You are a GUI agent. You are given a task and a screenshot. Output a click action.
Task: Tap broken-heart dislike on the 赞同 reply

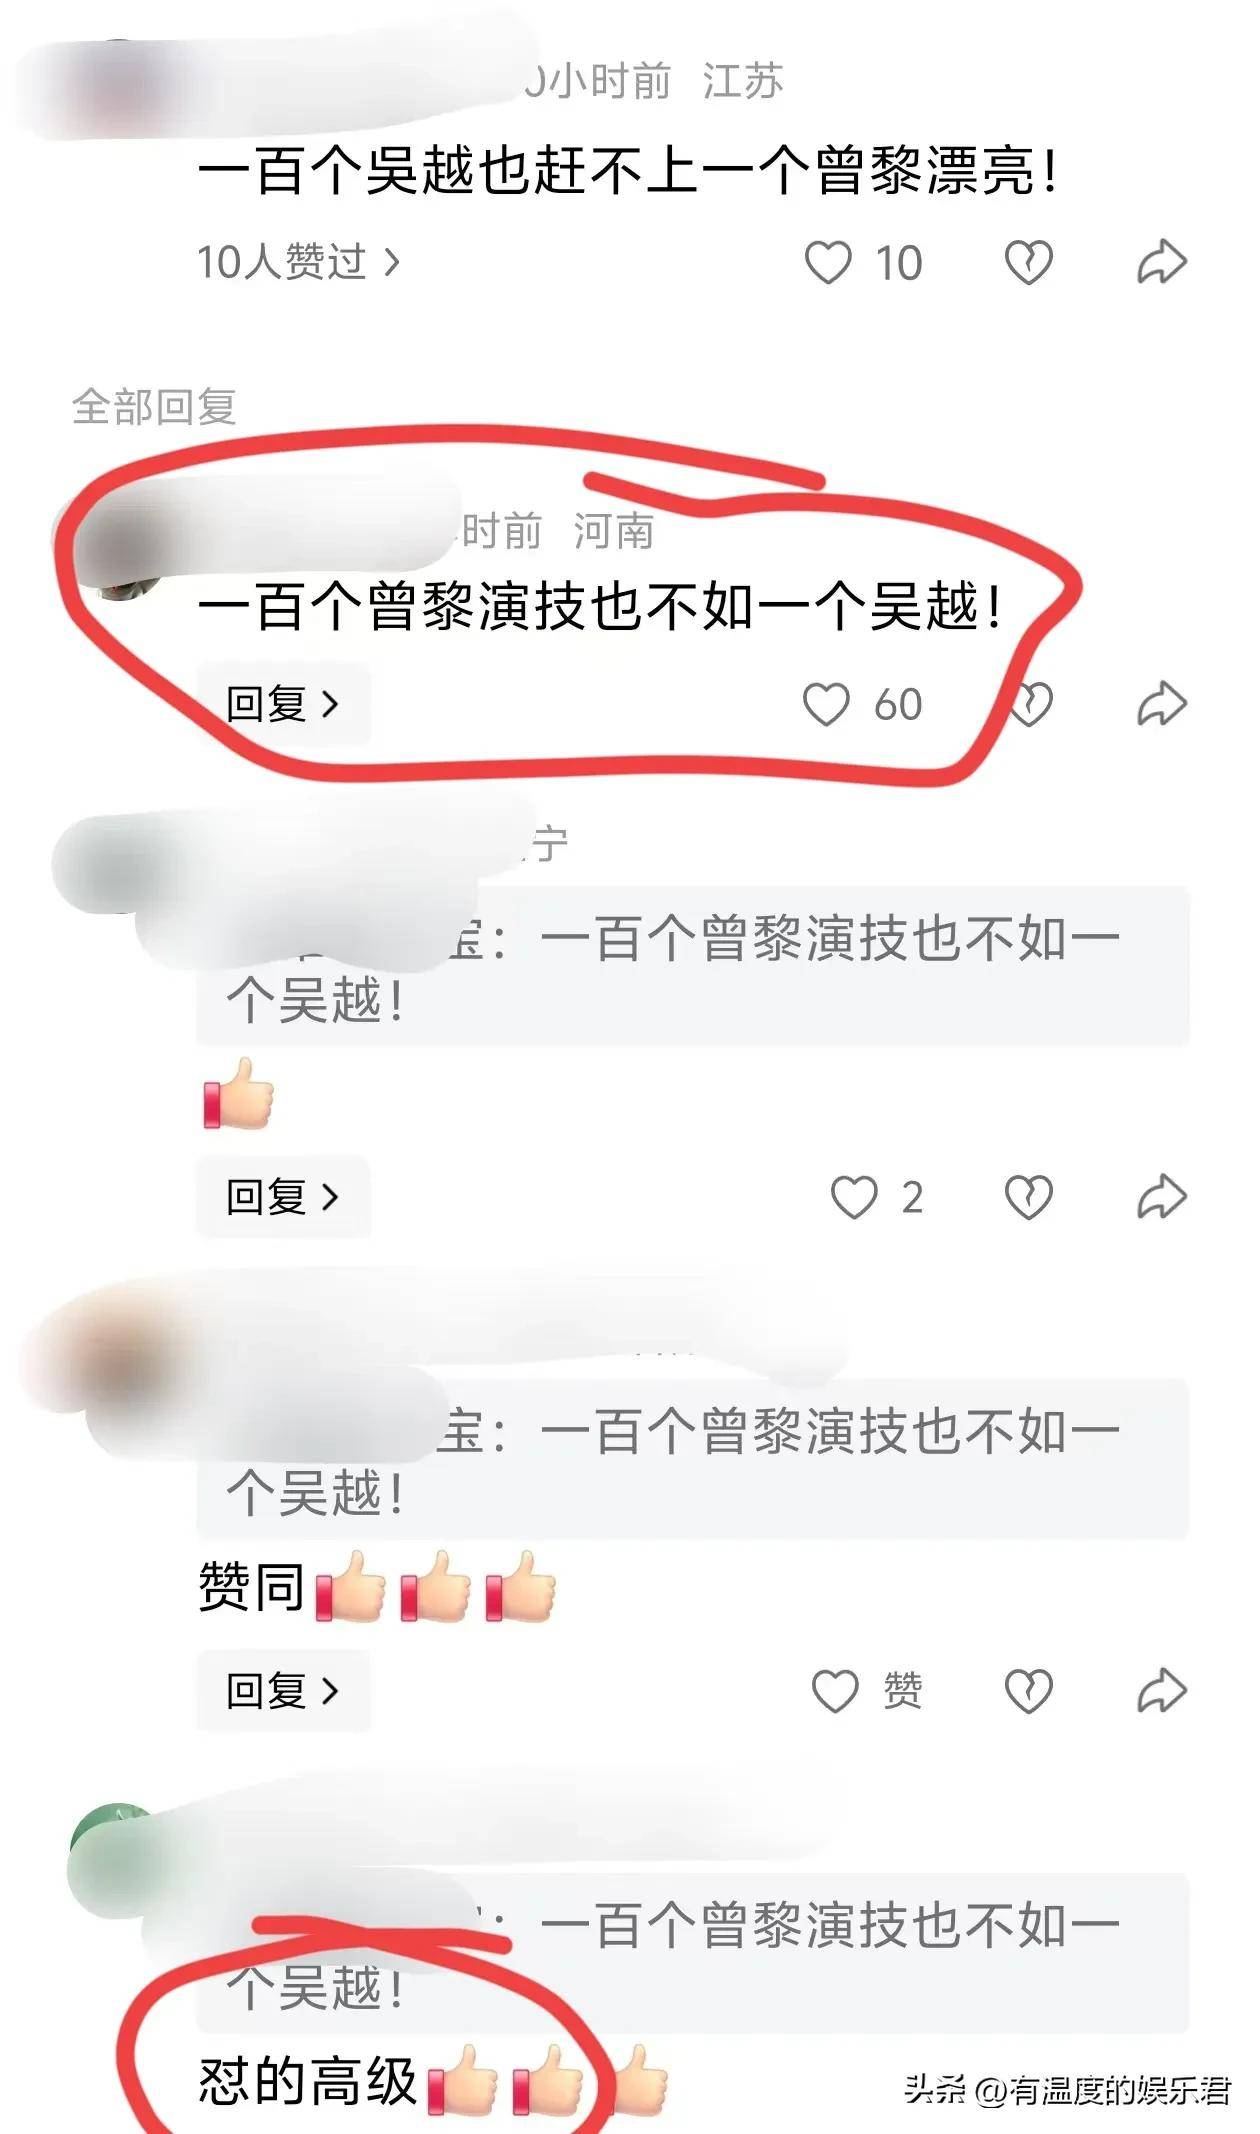point(1028,1691)
